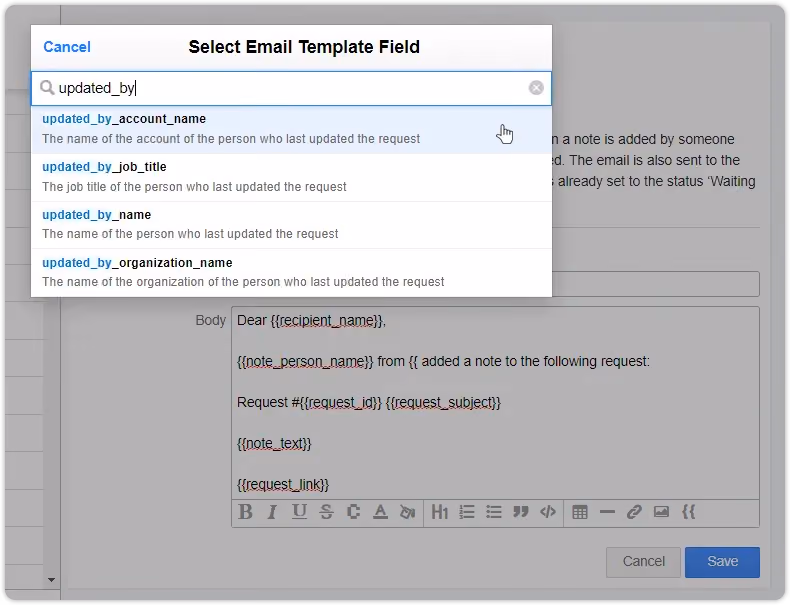Viewport: 790px width, 605px height.
Task: Click the {{request_link}} placeholder in body
Action: [x=283, y=485]
